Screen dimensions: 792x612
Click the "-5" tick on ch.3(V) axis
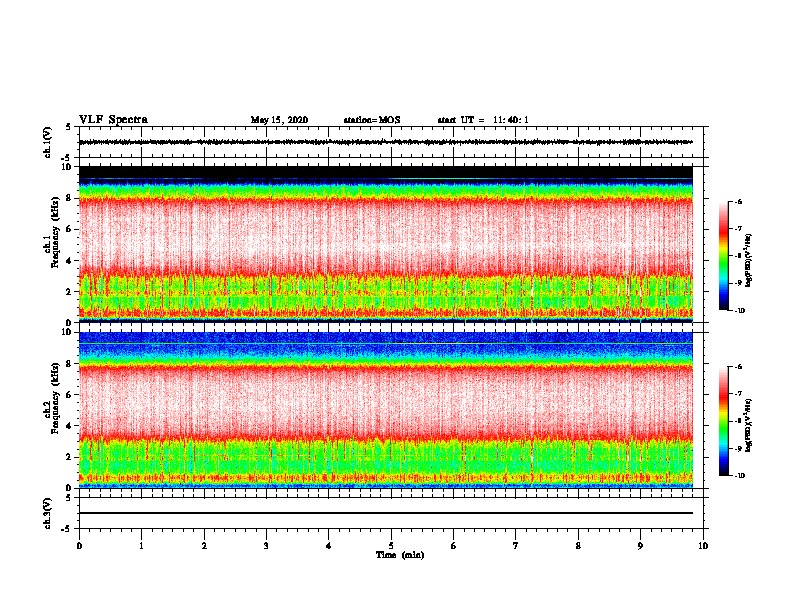pyautogui.click(x=67, y=529)
